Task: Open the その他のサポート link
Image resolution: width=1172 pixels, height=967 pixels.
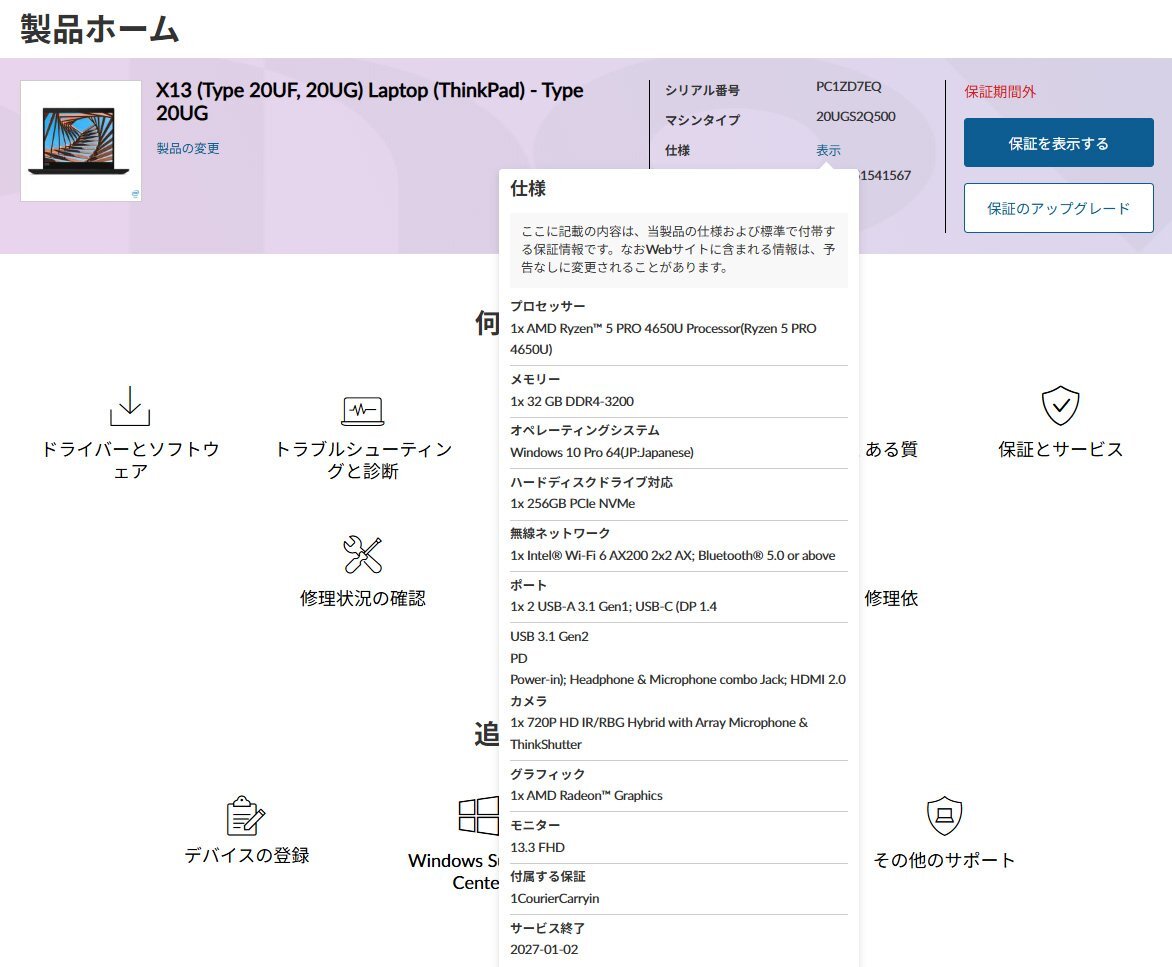Action: 944,860
